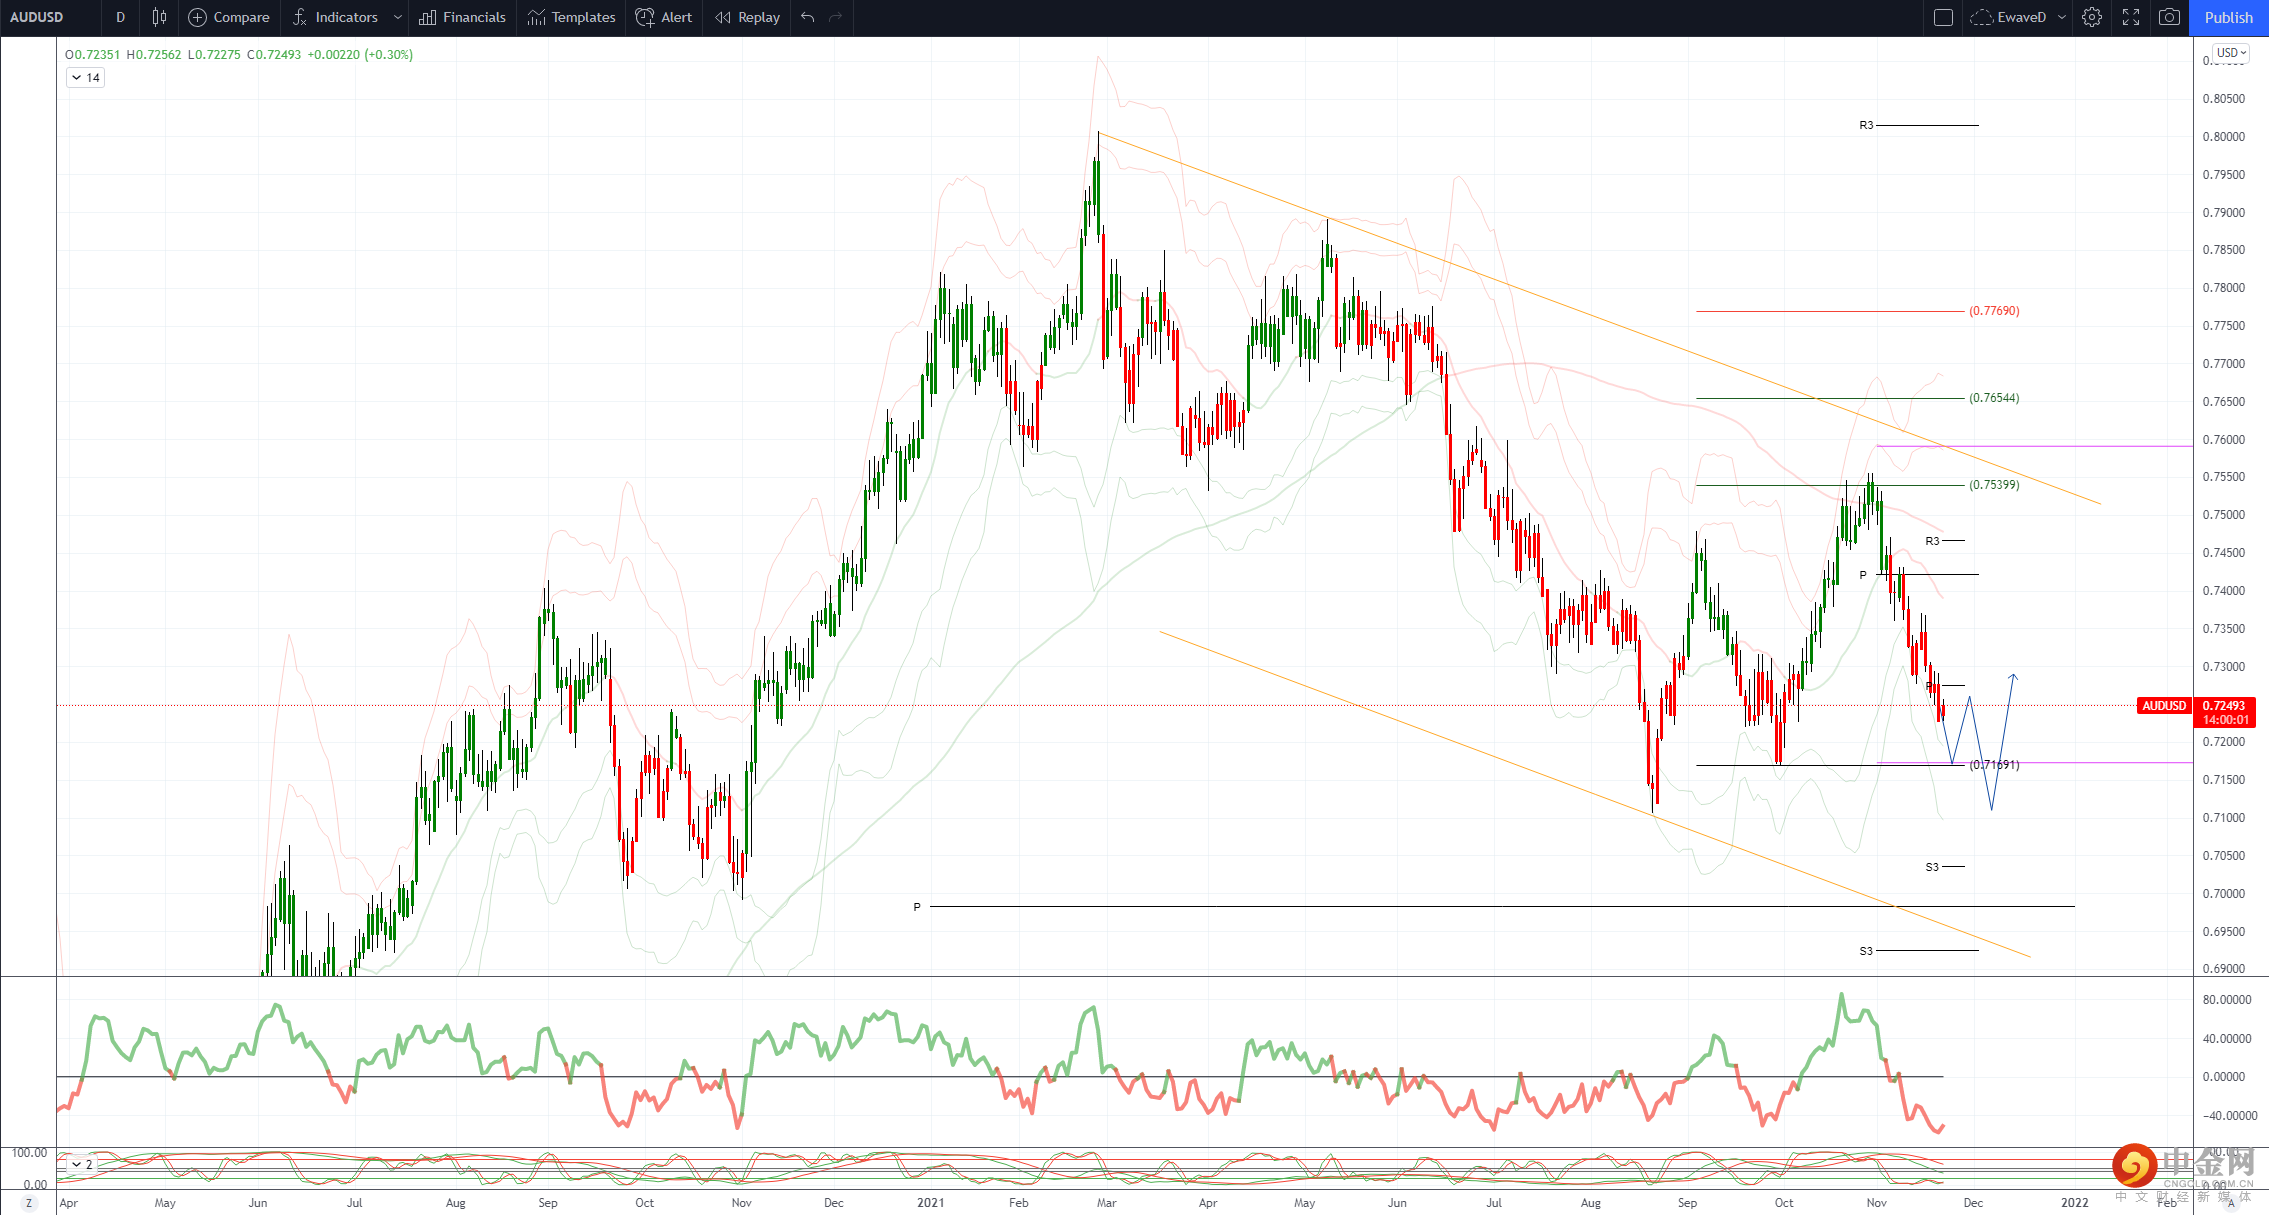Enter fullscreen mode
2269x1215 pixels.
coord(2131,17)
